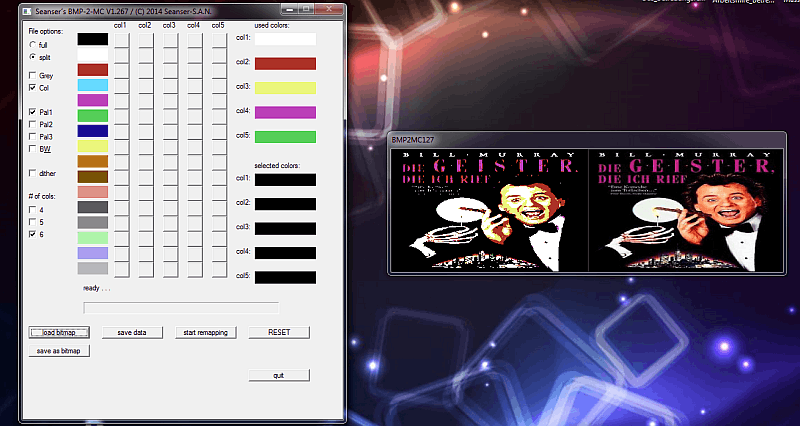
Task: Toggle the Col checkbox
Action: [x=33, y=88]
